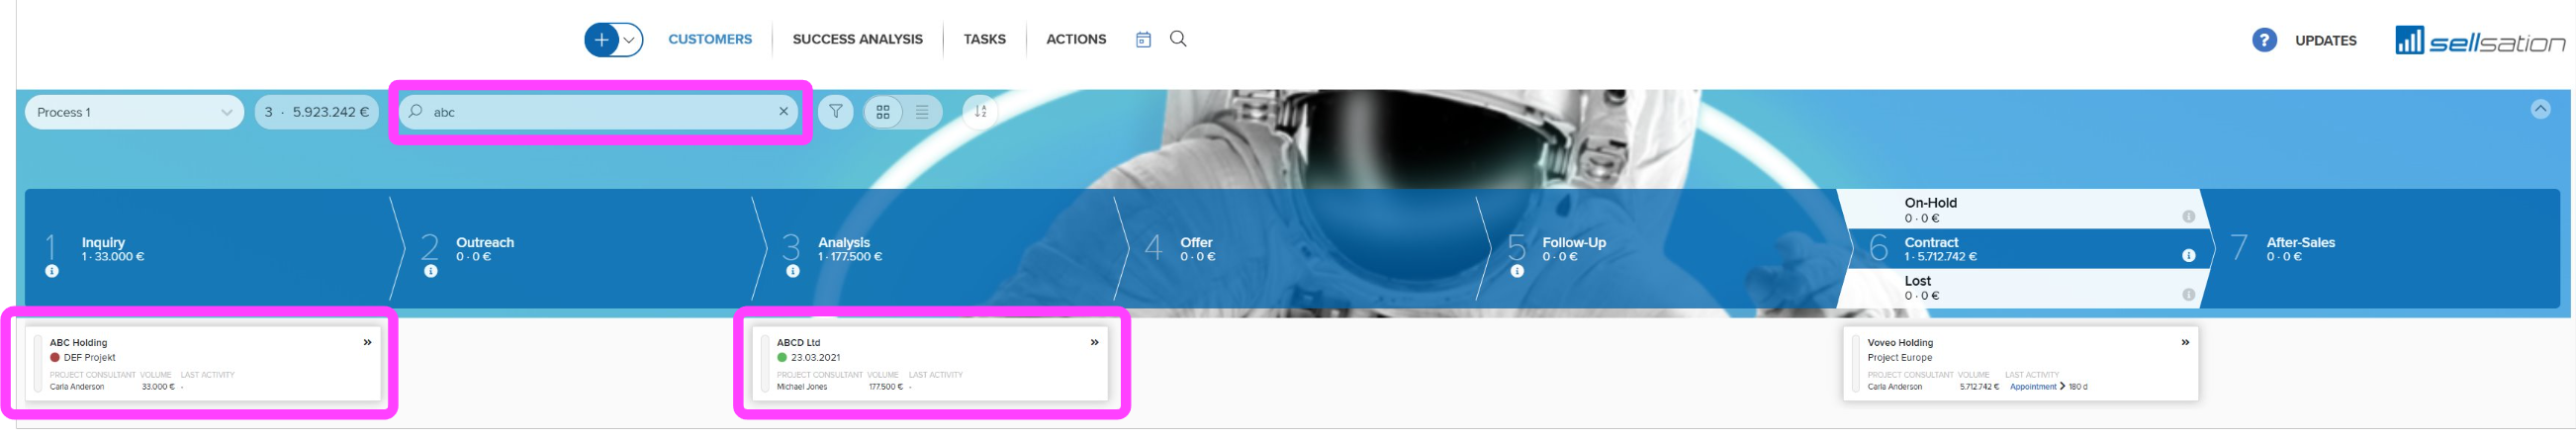Viewport: 2576px width, 438px height.
Task: Expand the arrow next to plus button
Action: (629, 40)
